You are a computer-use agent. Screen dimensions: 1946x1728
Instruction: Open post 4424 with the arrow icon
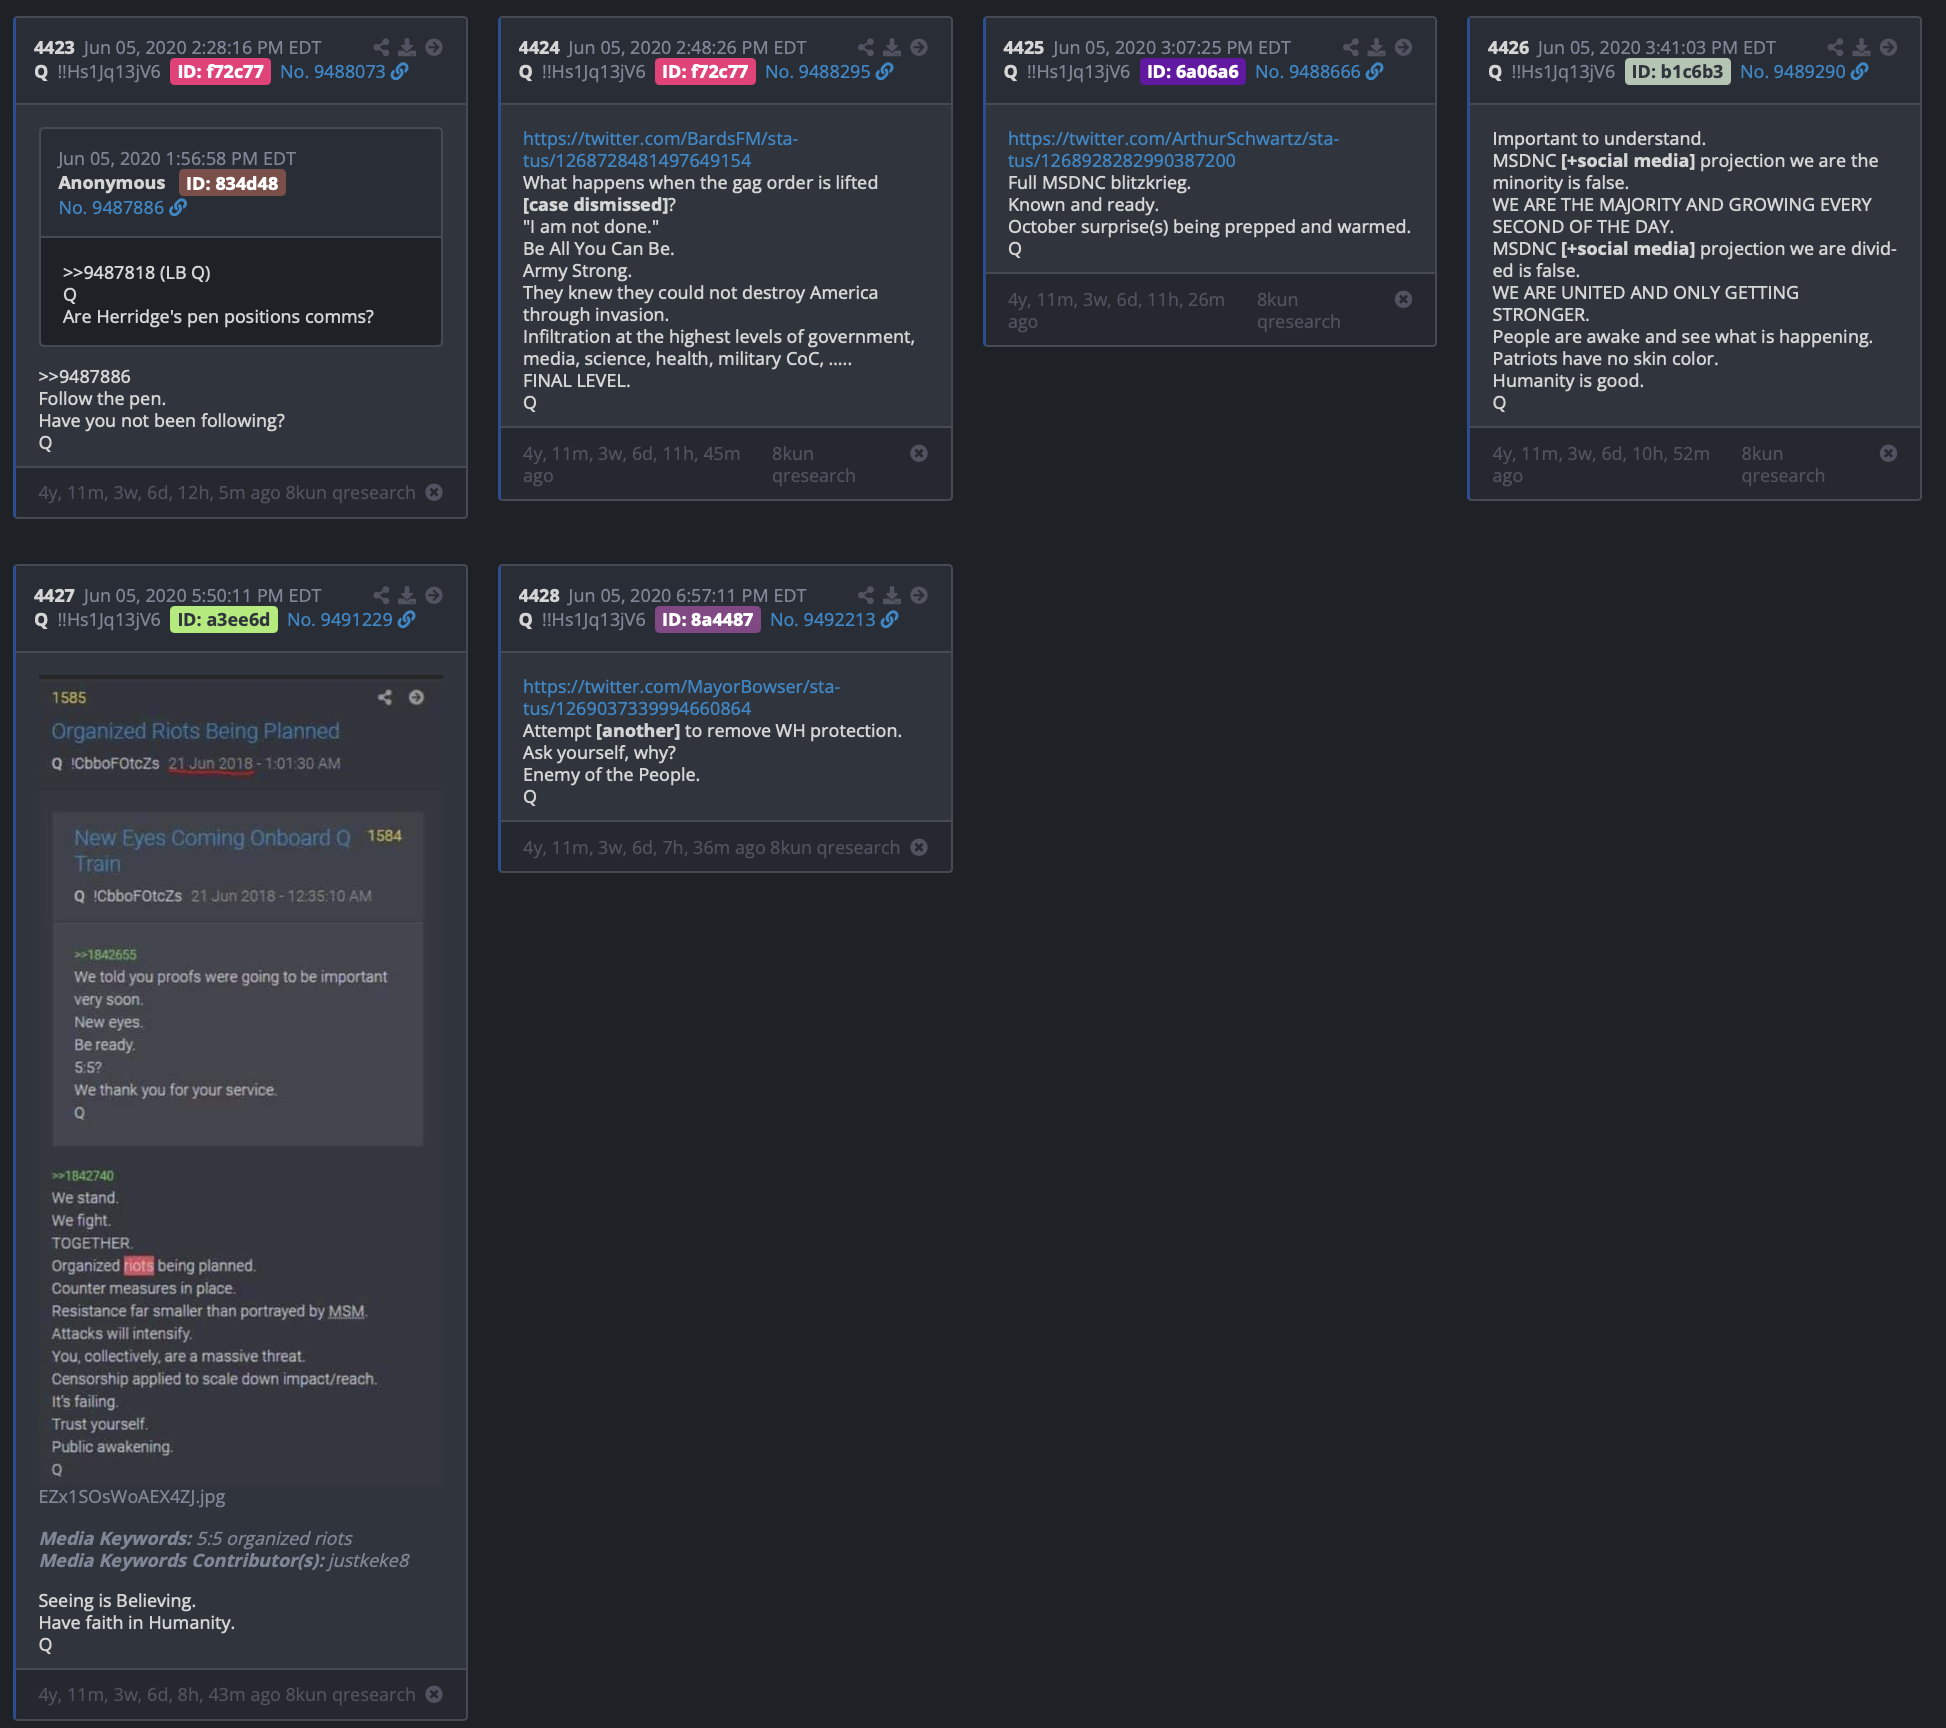point(919,47)
